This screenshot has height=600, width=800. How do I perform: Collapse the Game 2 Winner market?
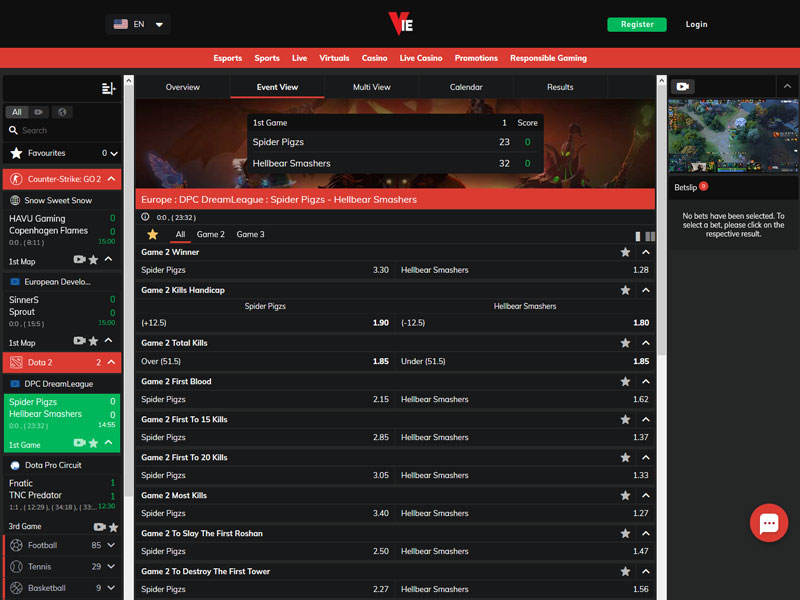(646, 252)
